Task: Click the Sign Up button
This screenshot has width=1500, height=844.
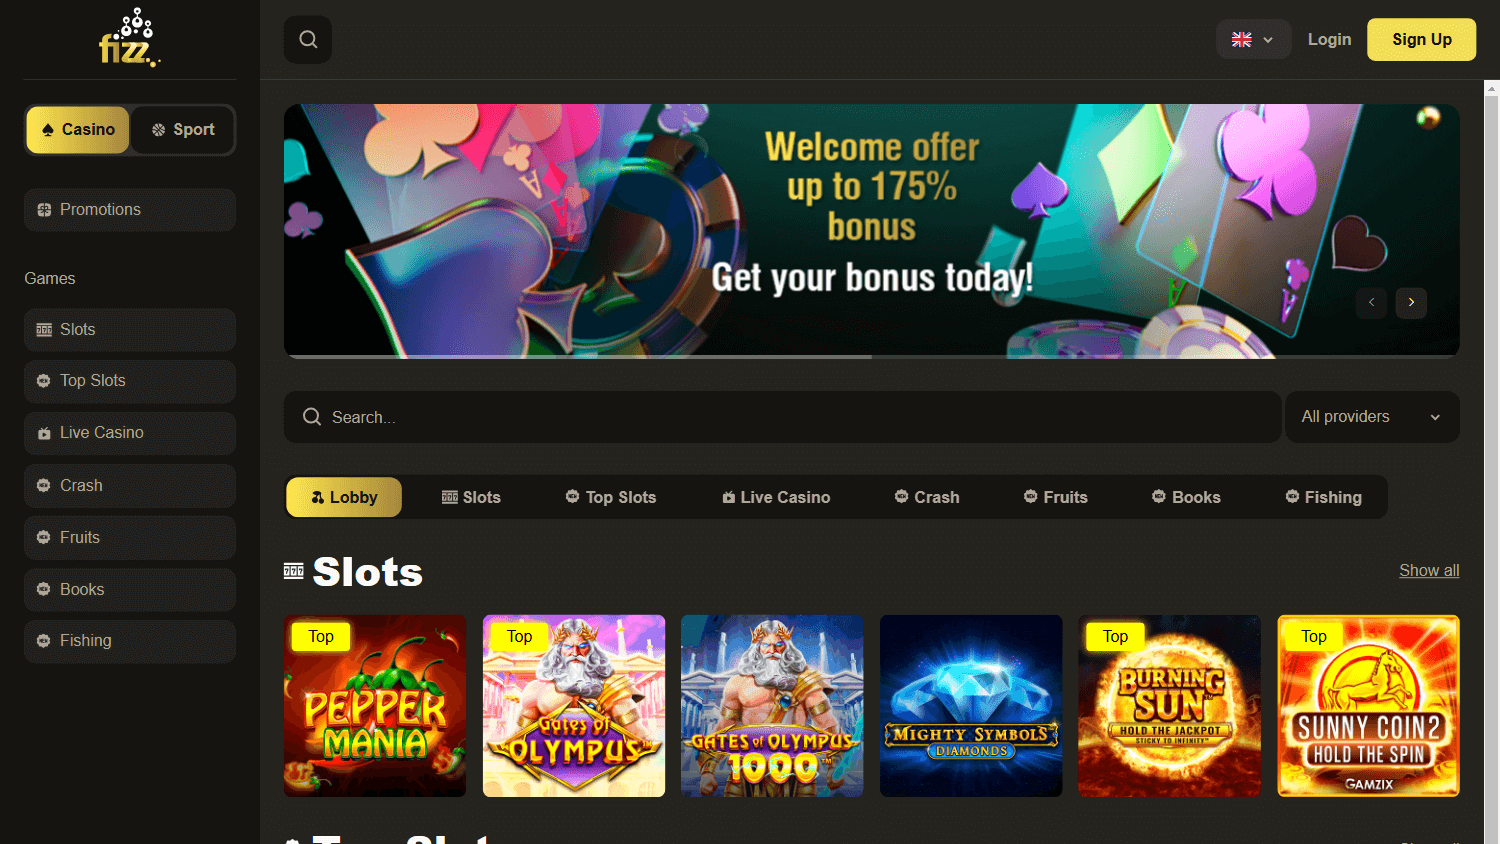Action: pos(1421,40)
